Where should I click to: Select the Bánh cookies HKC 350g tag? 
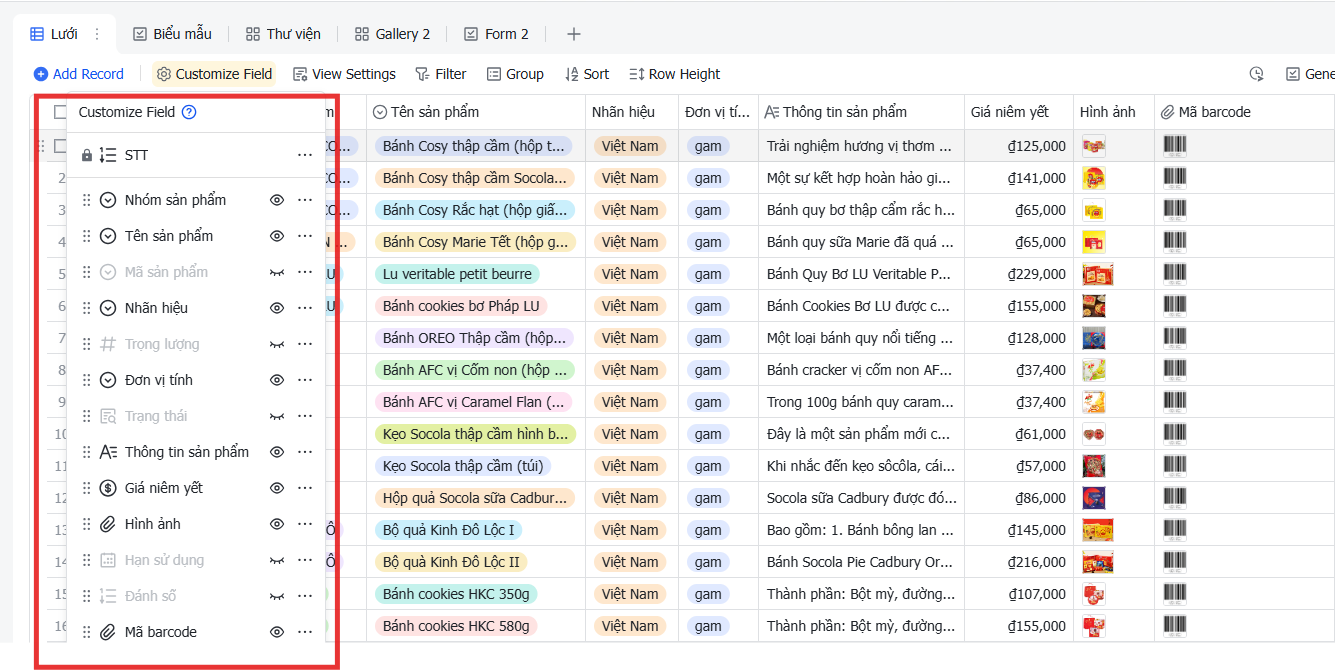(456, 594)
